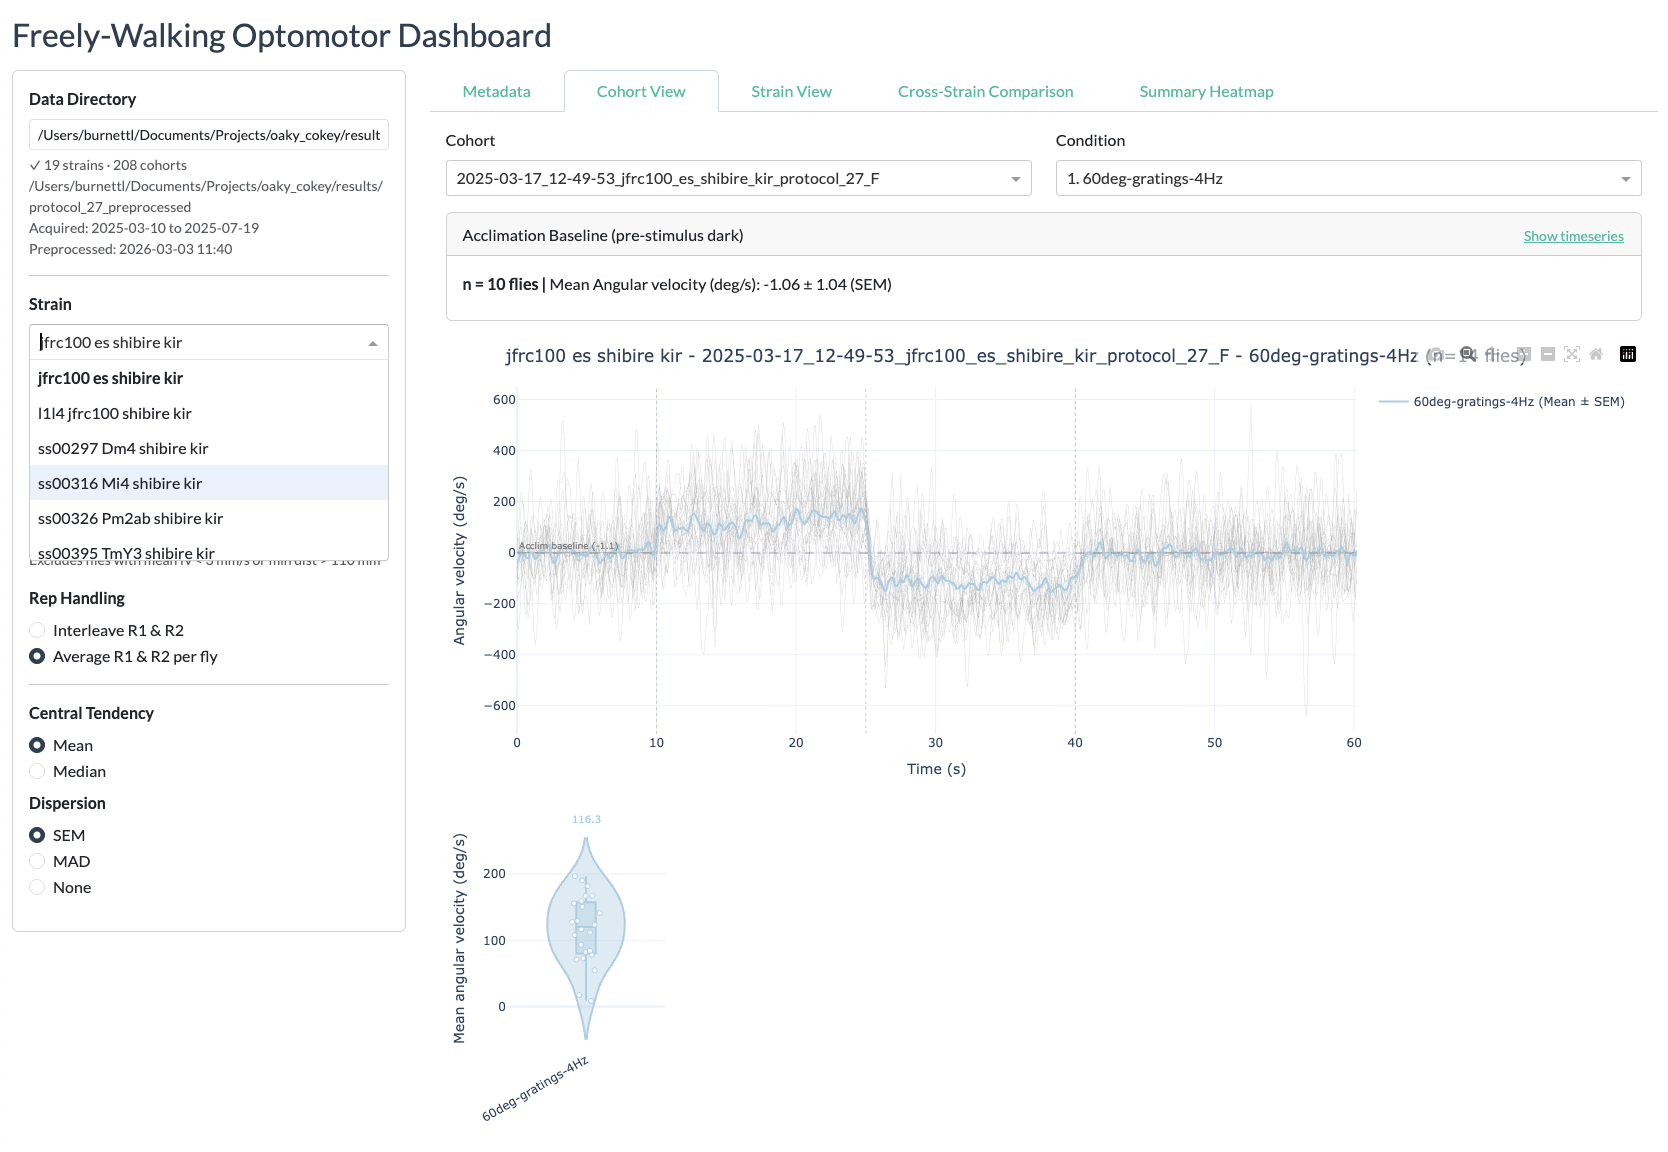
Task: Collapse the Strain dropdown arrow
Action: click(x=373, y=343)
